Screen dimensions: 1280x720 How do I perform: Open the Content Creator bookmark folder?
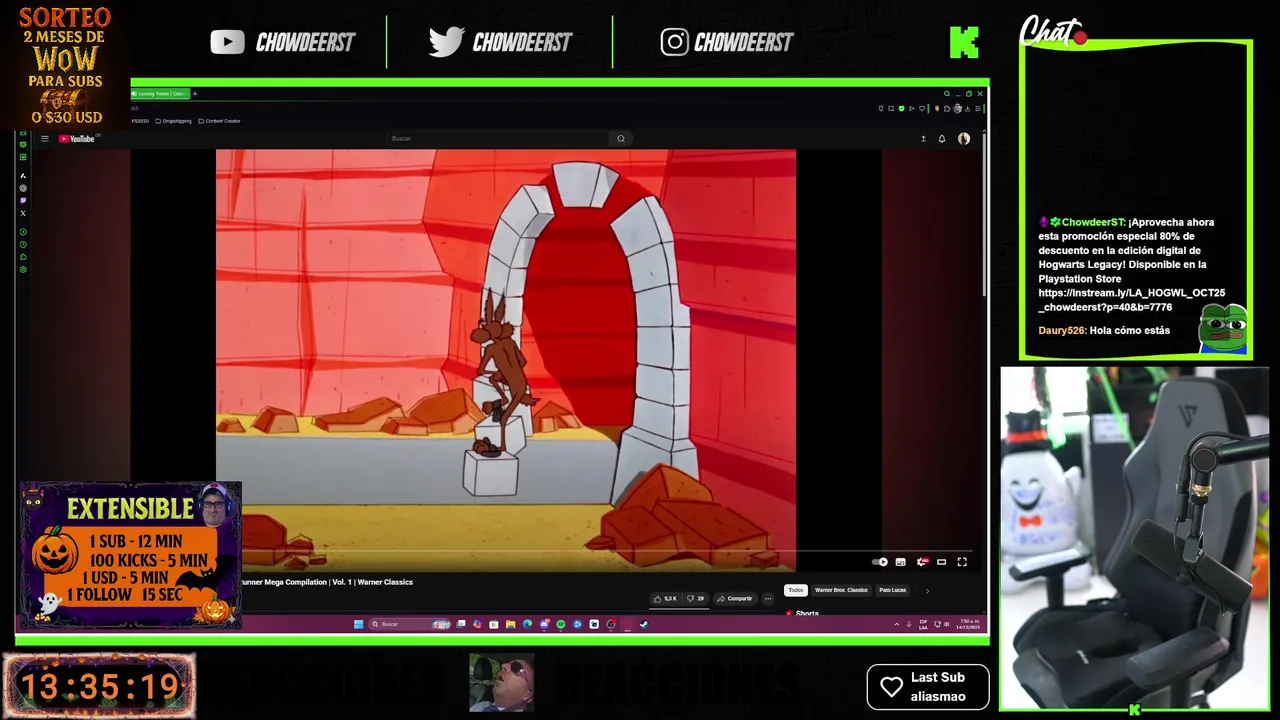[x=219, y=121]
